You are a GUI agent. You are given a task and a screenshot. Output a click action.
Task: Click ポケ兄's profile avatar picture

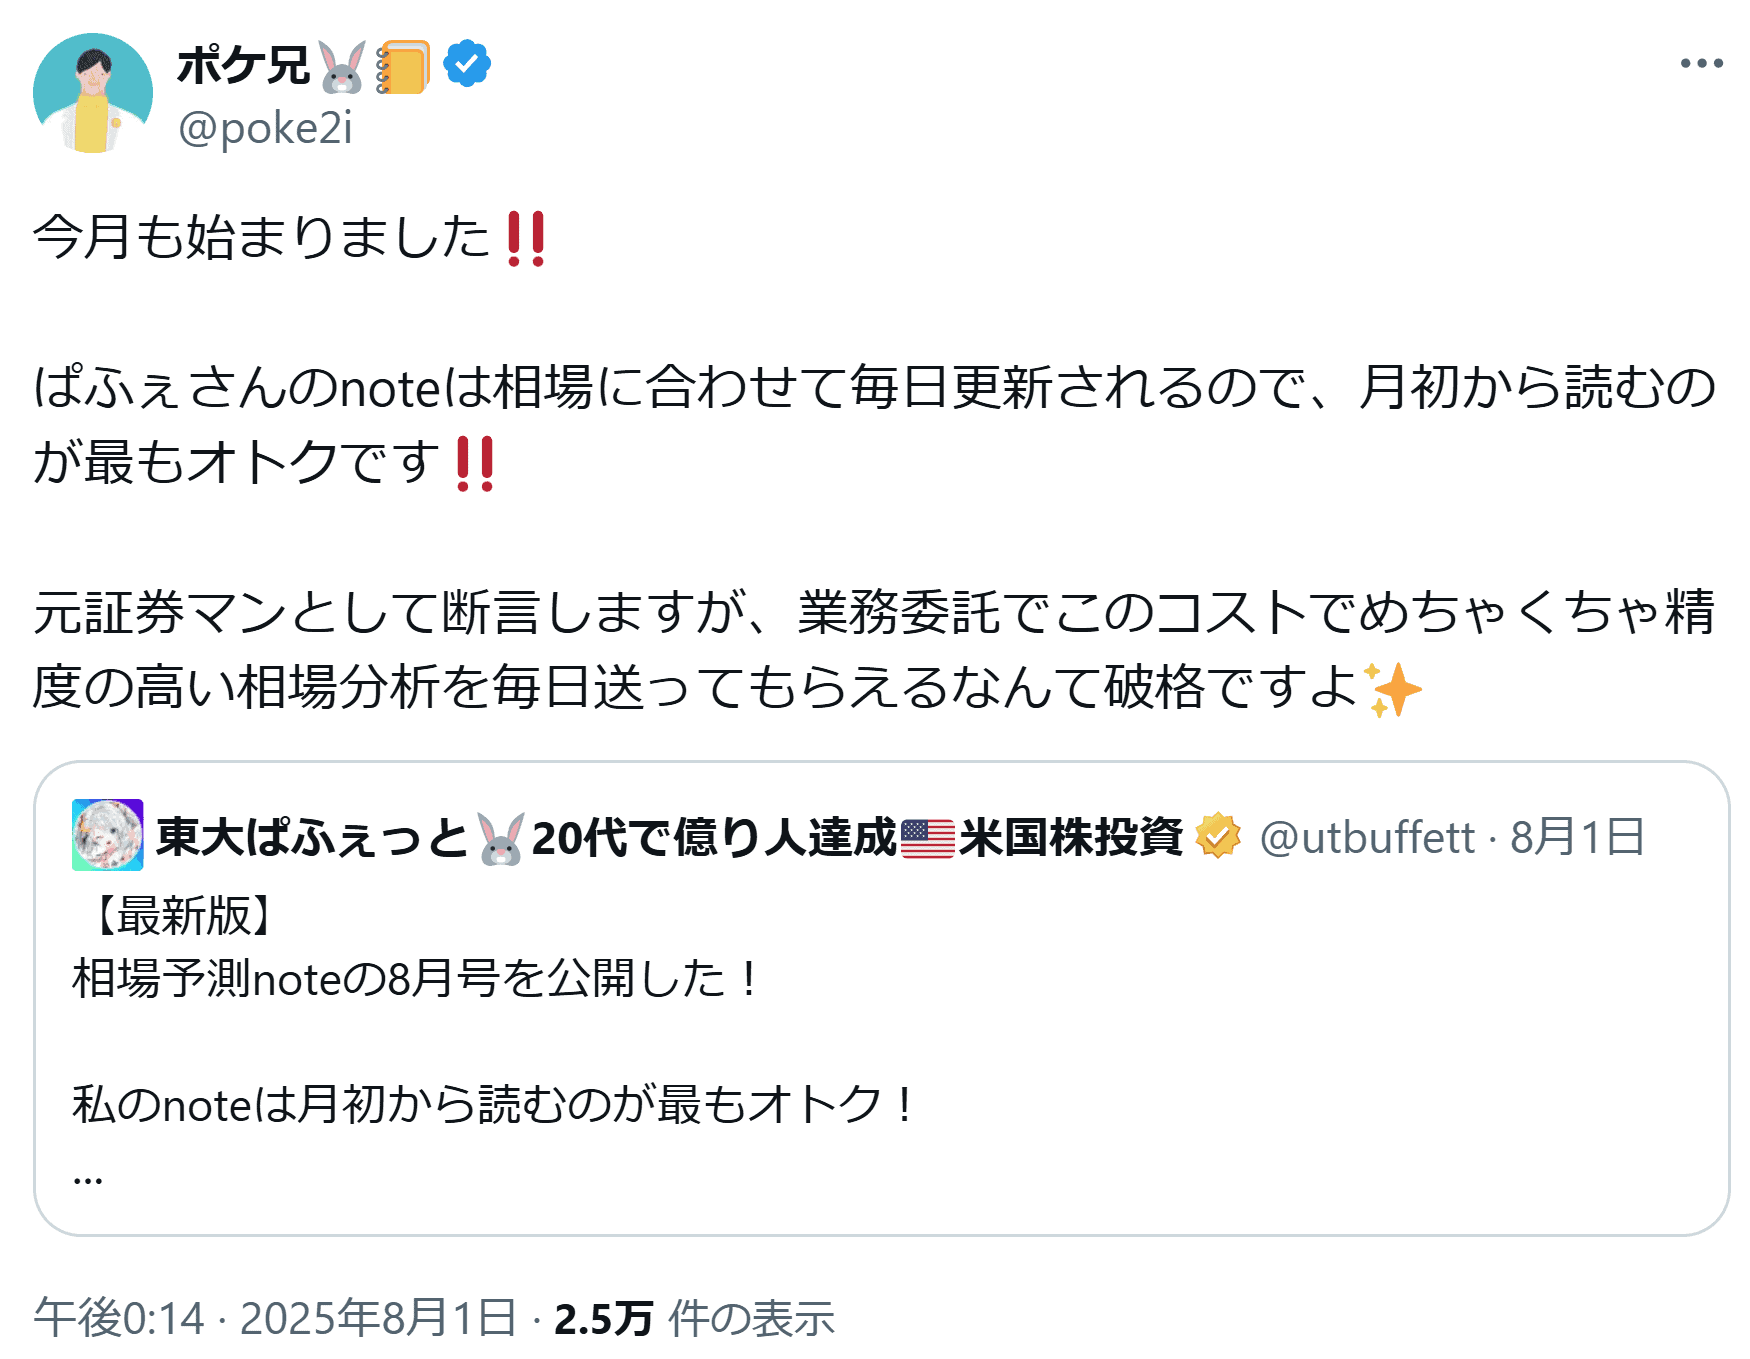tap(92, 93)
